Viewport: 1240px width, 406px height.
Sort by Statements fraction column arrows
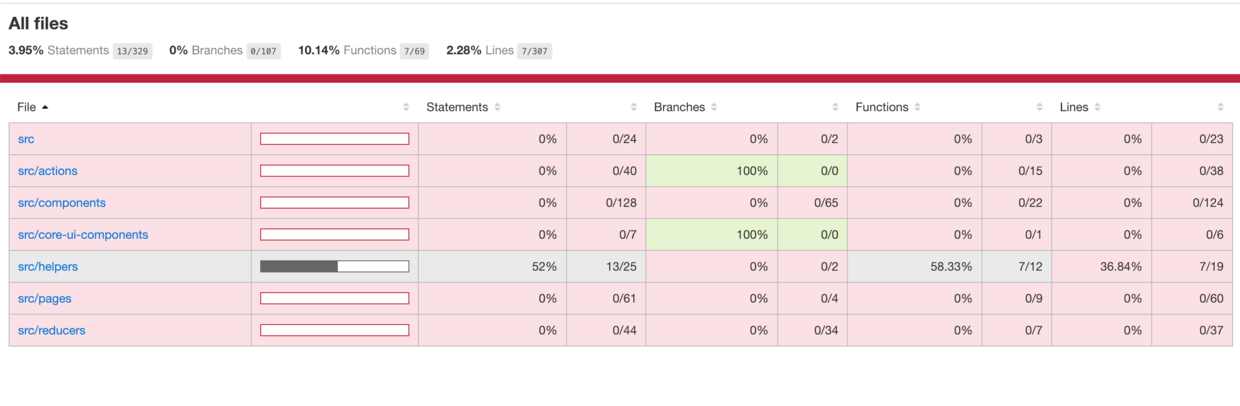coord(634,107)
